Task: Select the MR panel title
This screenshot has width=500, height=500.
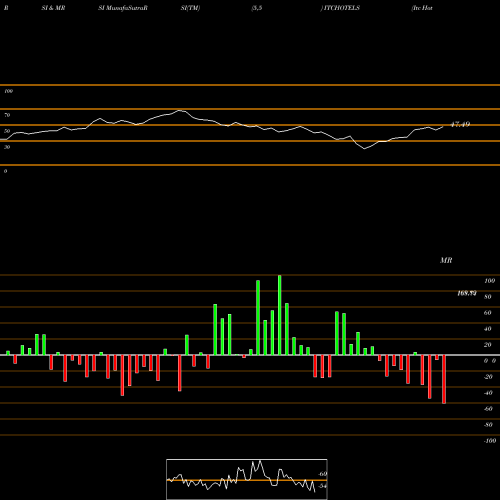Action: pyautogui.click(x=446, y=260)
